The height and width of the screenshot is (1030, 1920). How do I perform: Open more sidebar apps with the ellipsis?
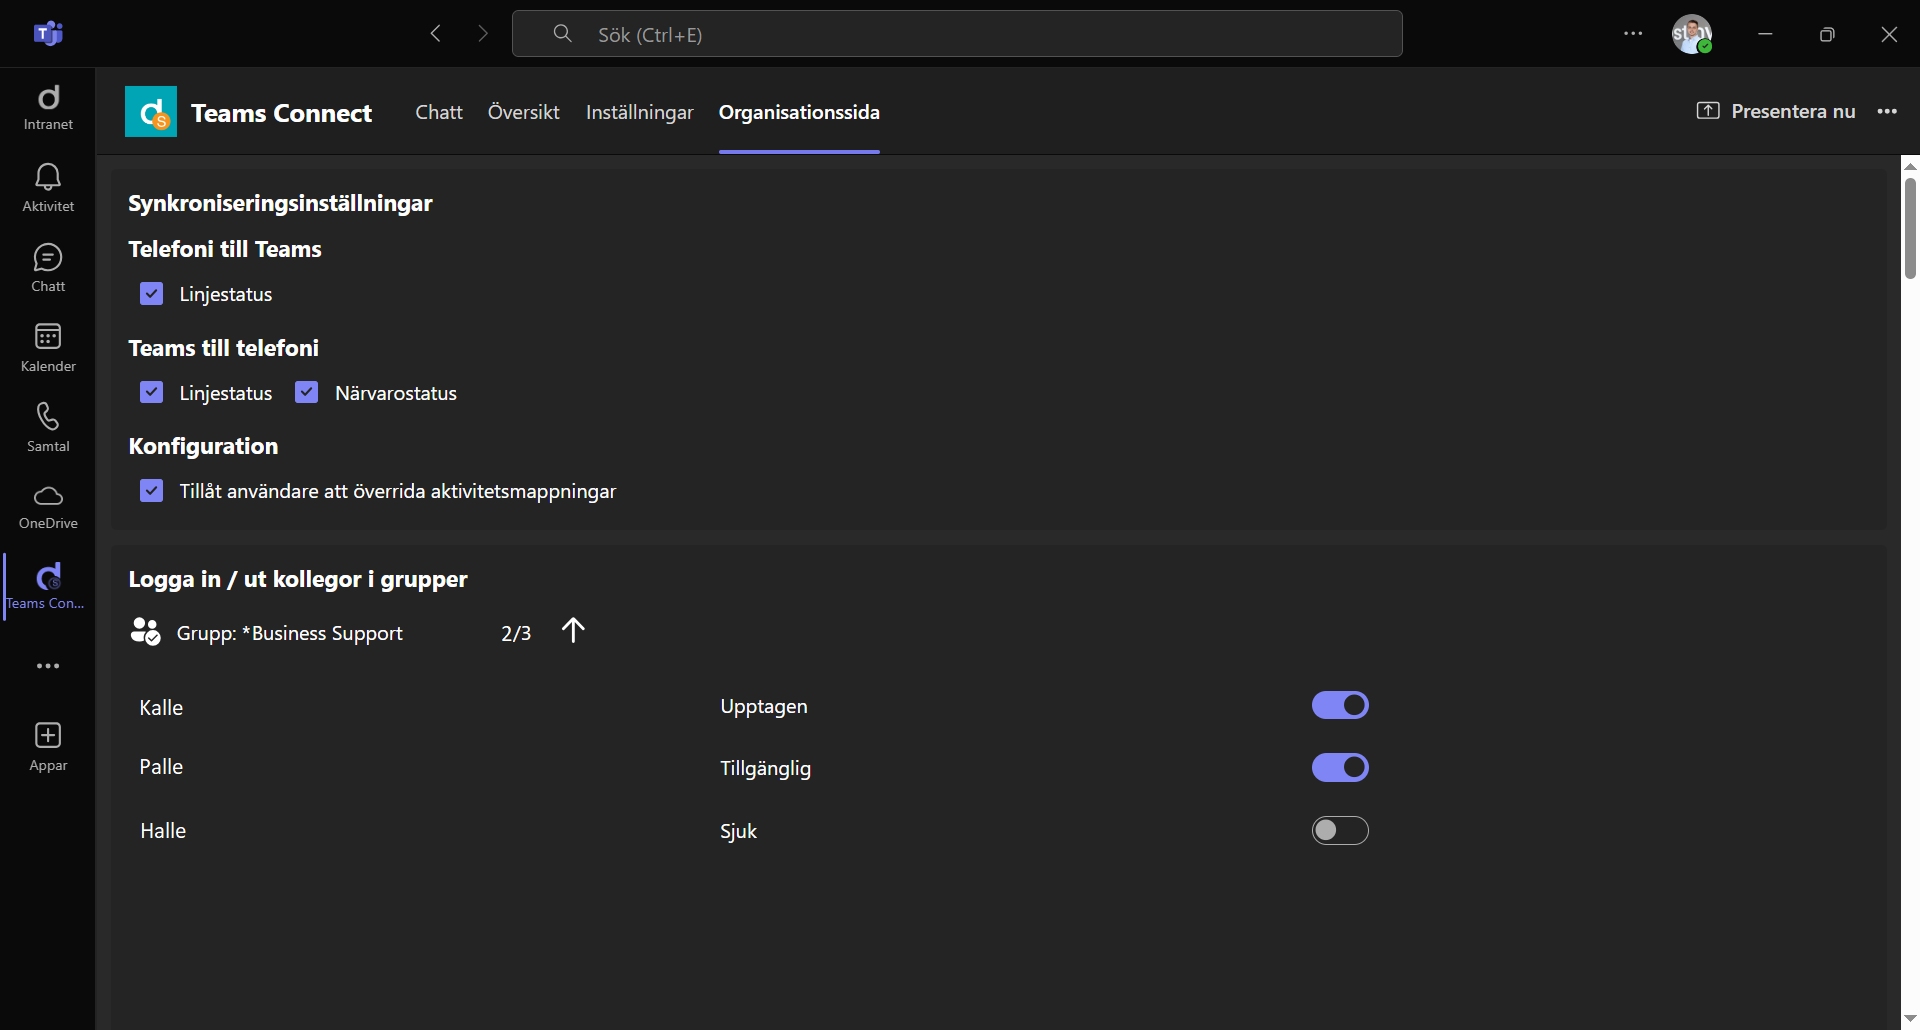pos(47,665)
